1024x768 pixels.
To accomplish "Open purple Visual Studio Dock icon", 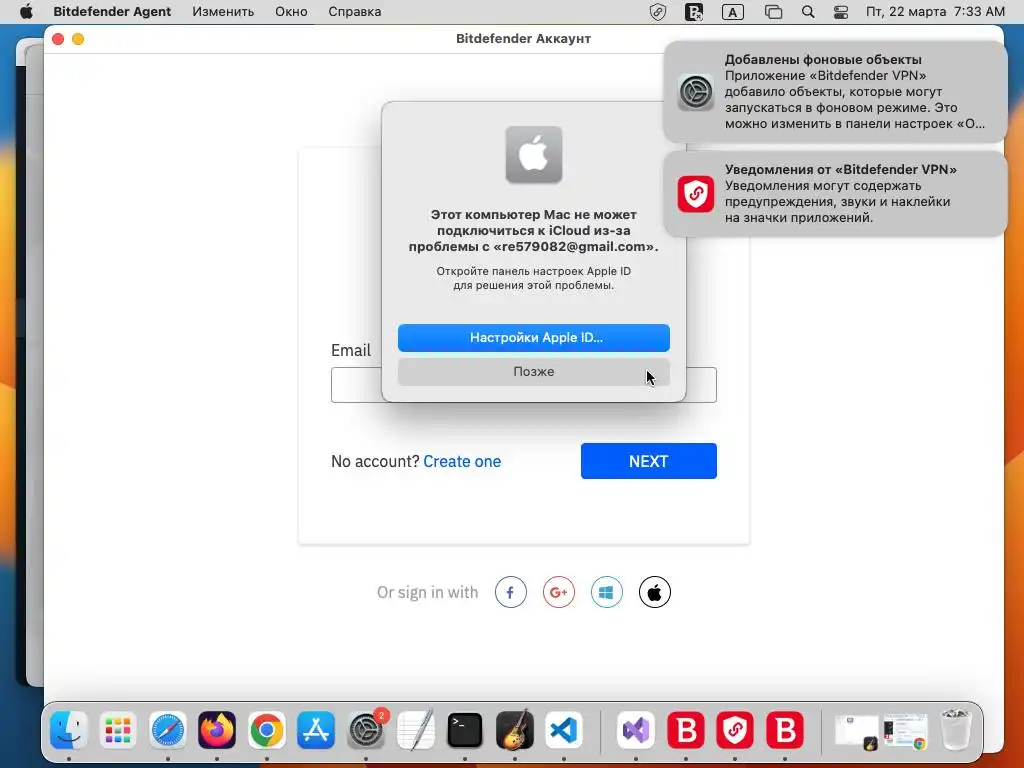I will (x=635, y=729).
